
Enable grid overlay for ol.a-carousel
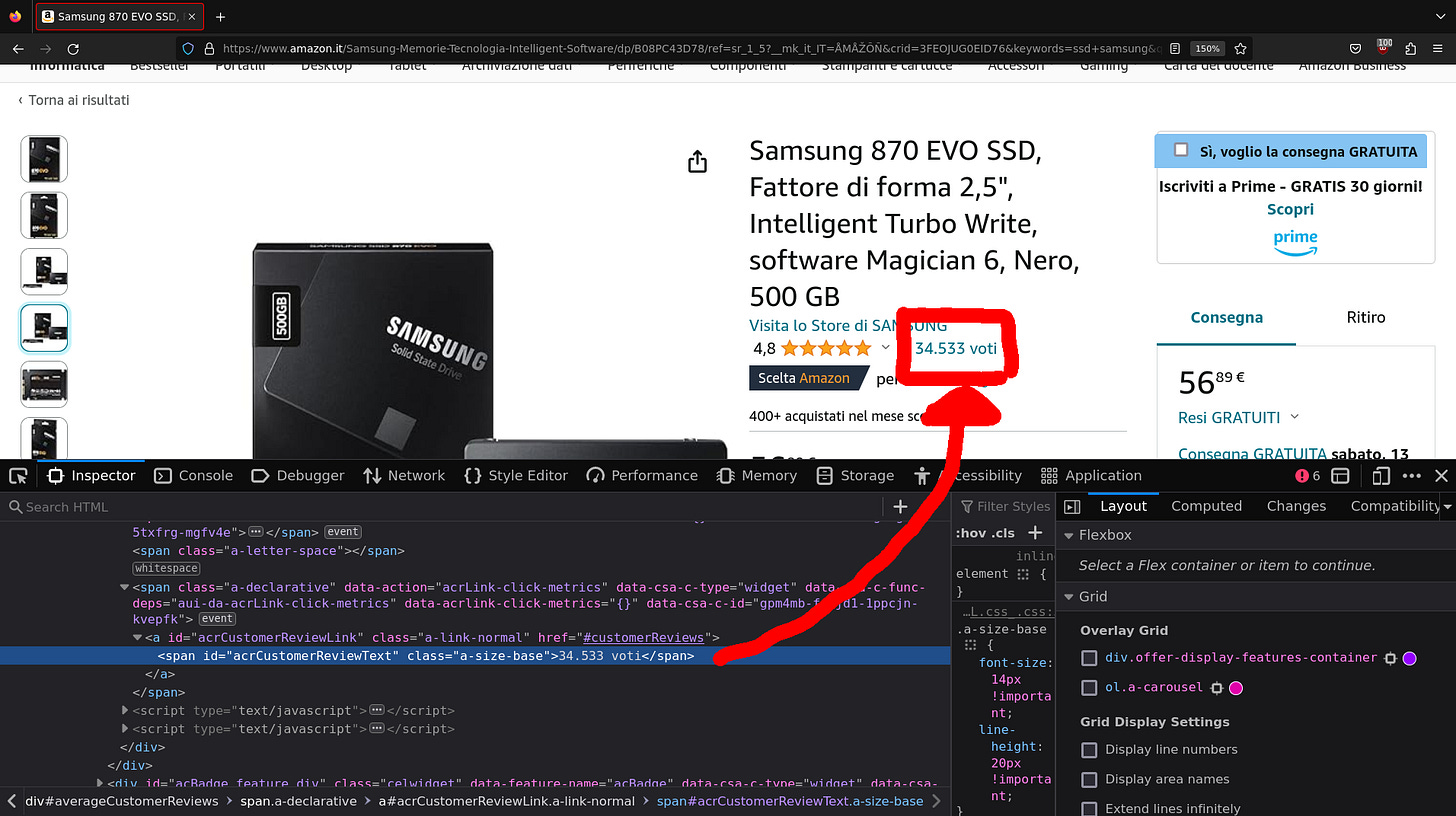pyautogui.click(x=1090, y=687)
